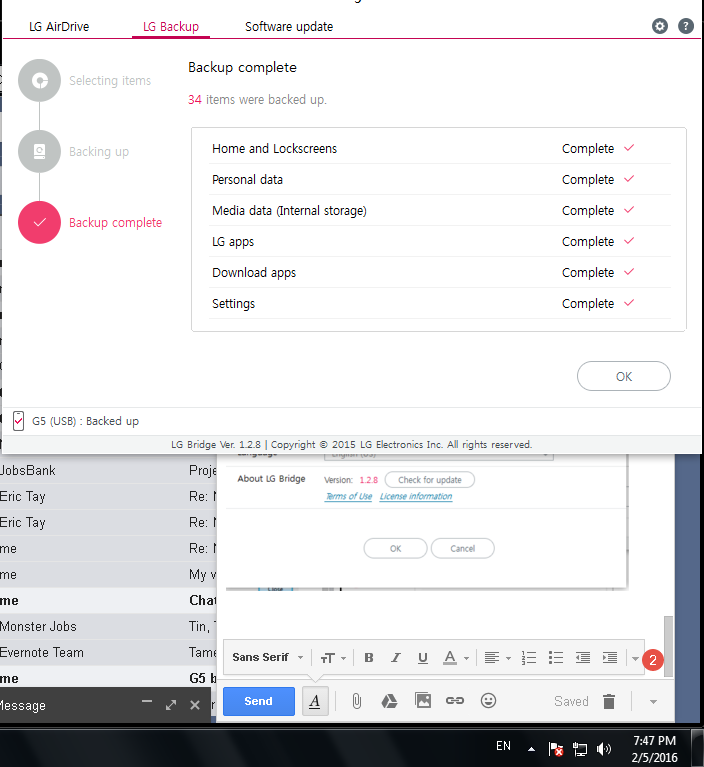
Task: Toggle underline formatting
Action: click(x=423, y=658)
